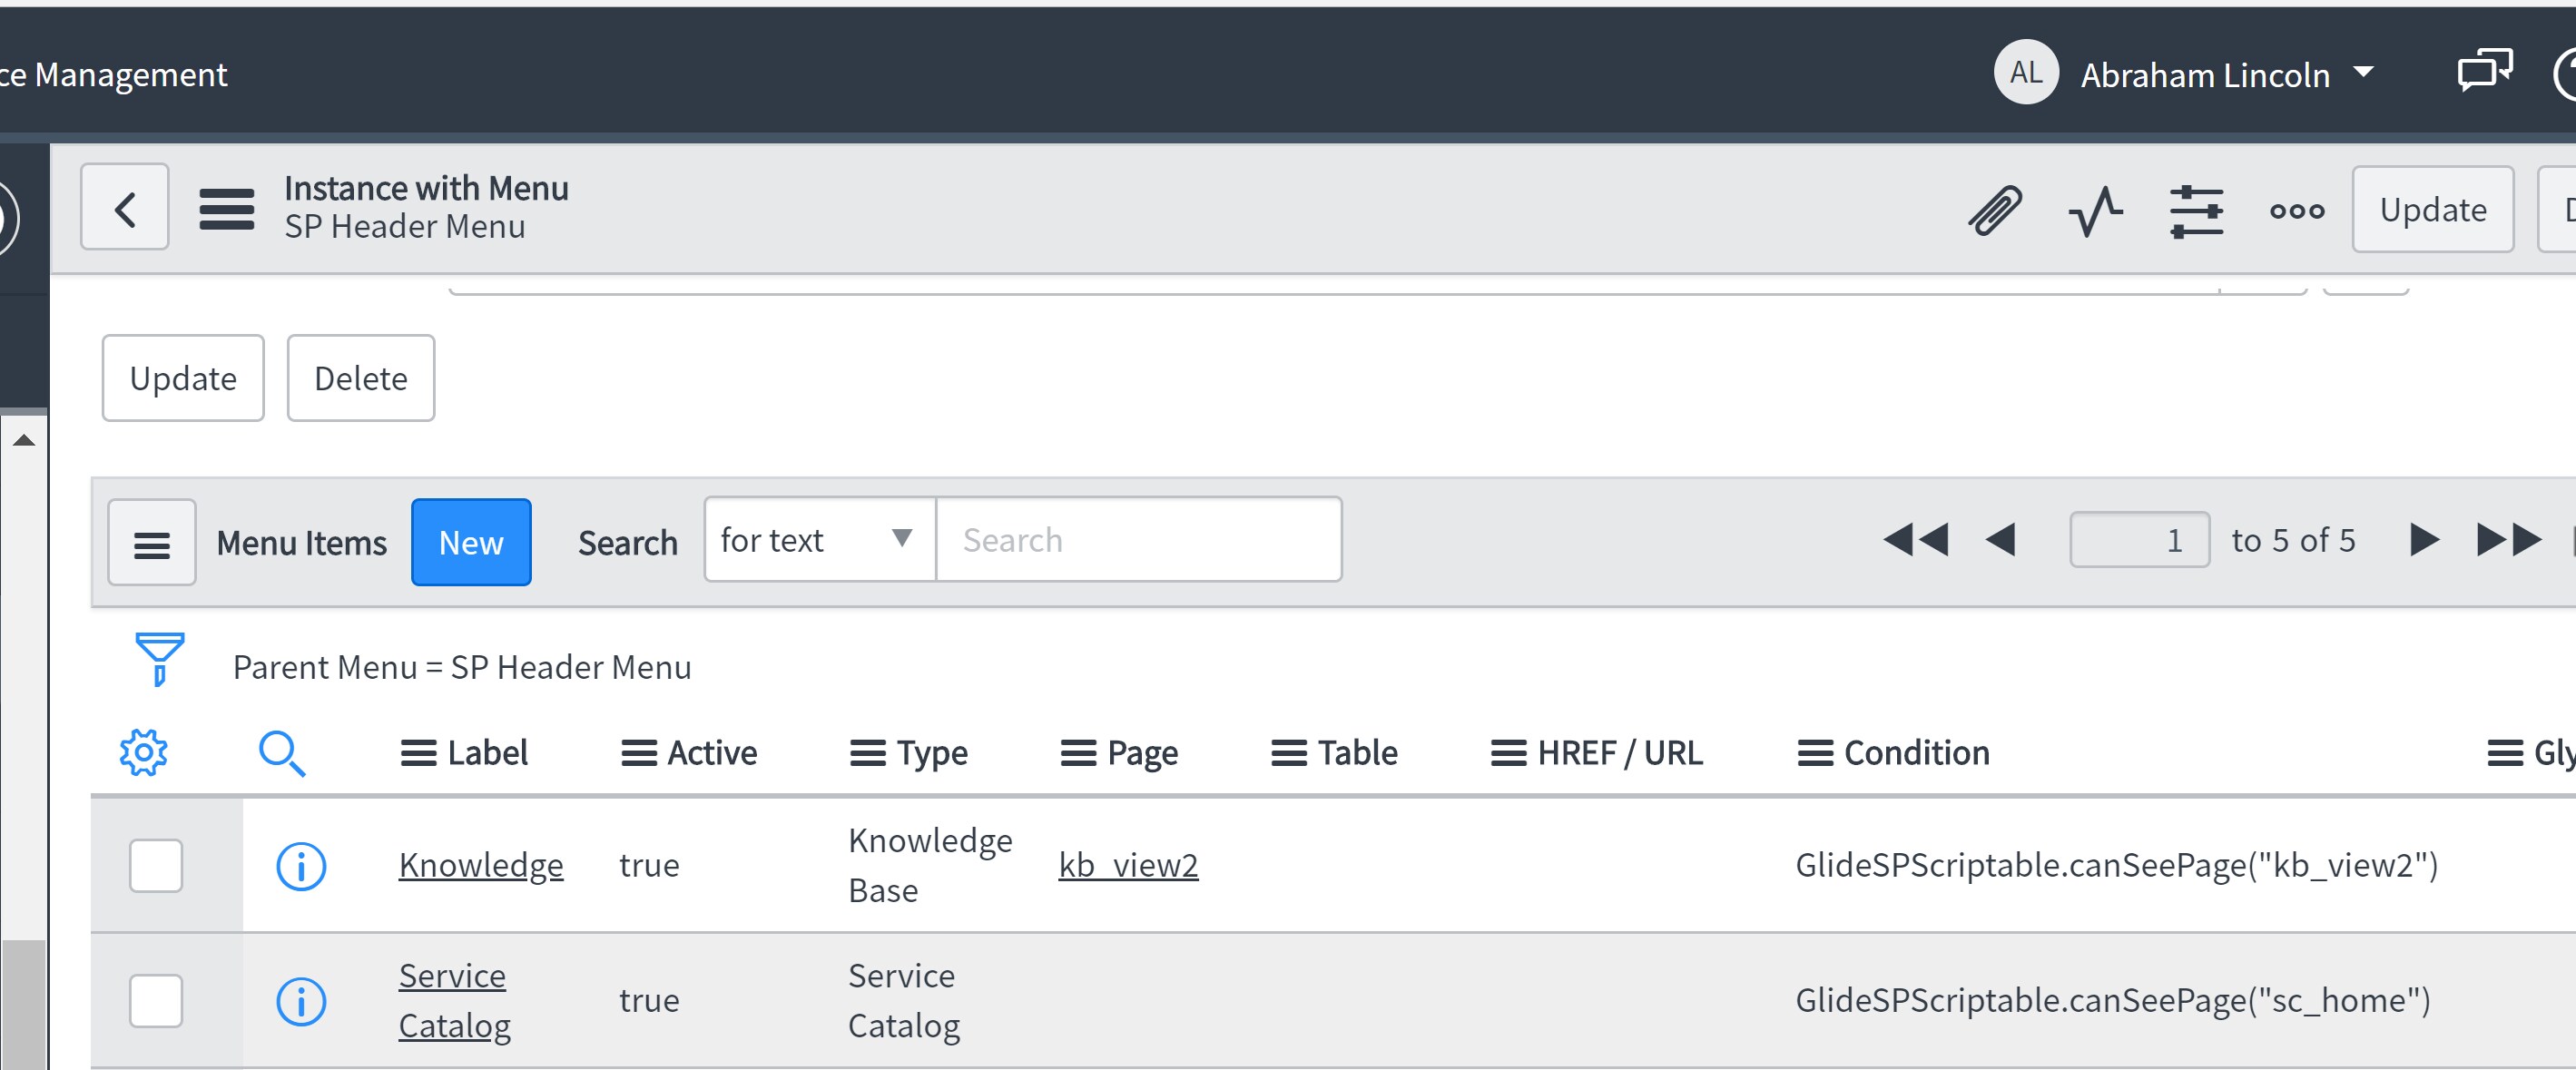Click the left scrollbar up arrow
The image size is (2576, 1070).
(x=24, y=440)
